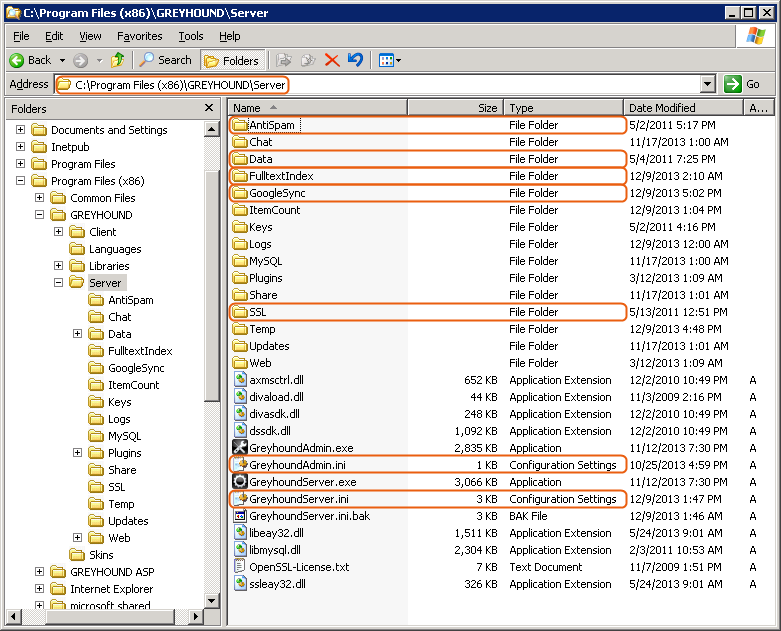Sort by Date Modified column header
The width and height of the screenshot is (781, 631).
point(683,108)
